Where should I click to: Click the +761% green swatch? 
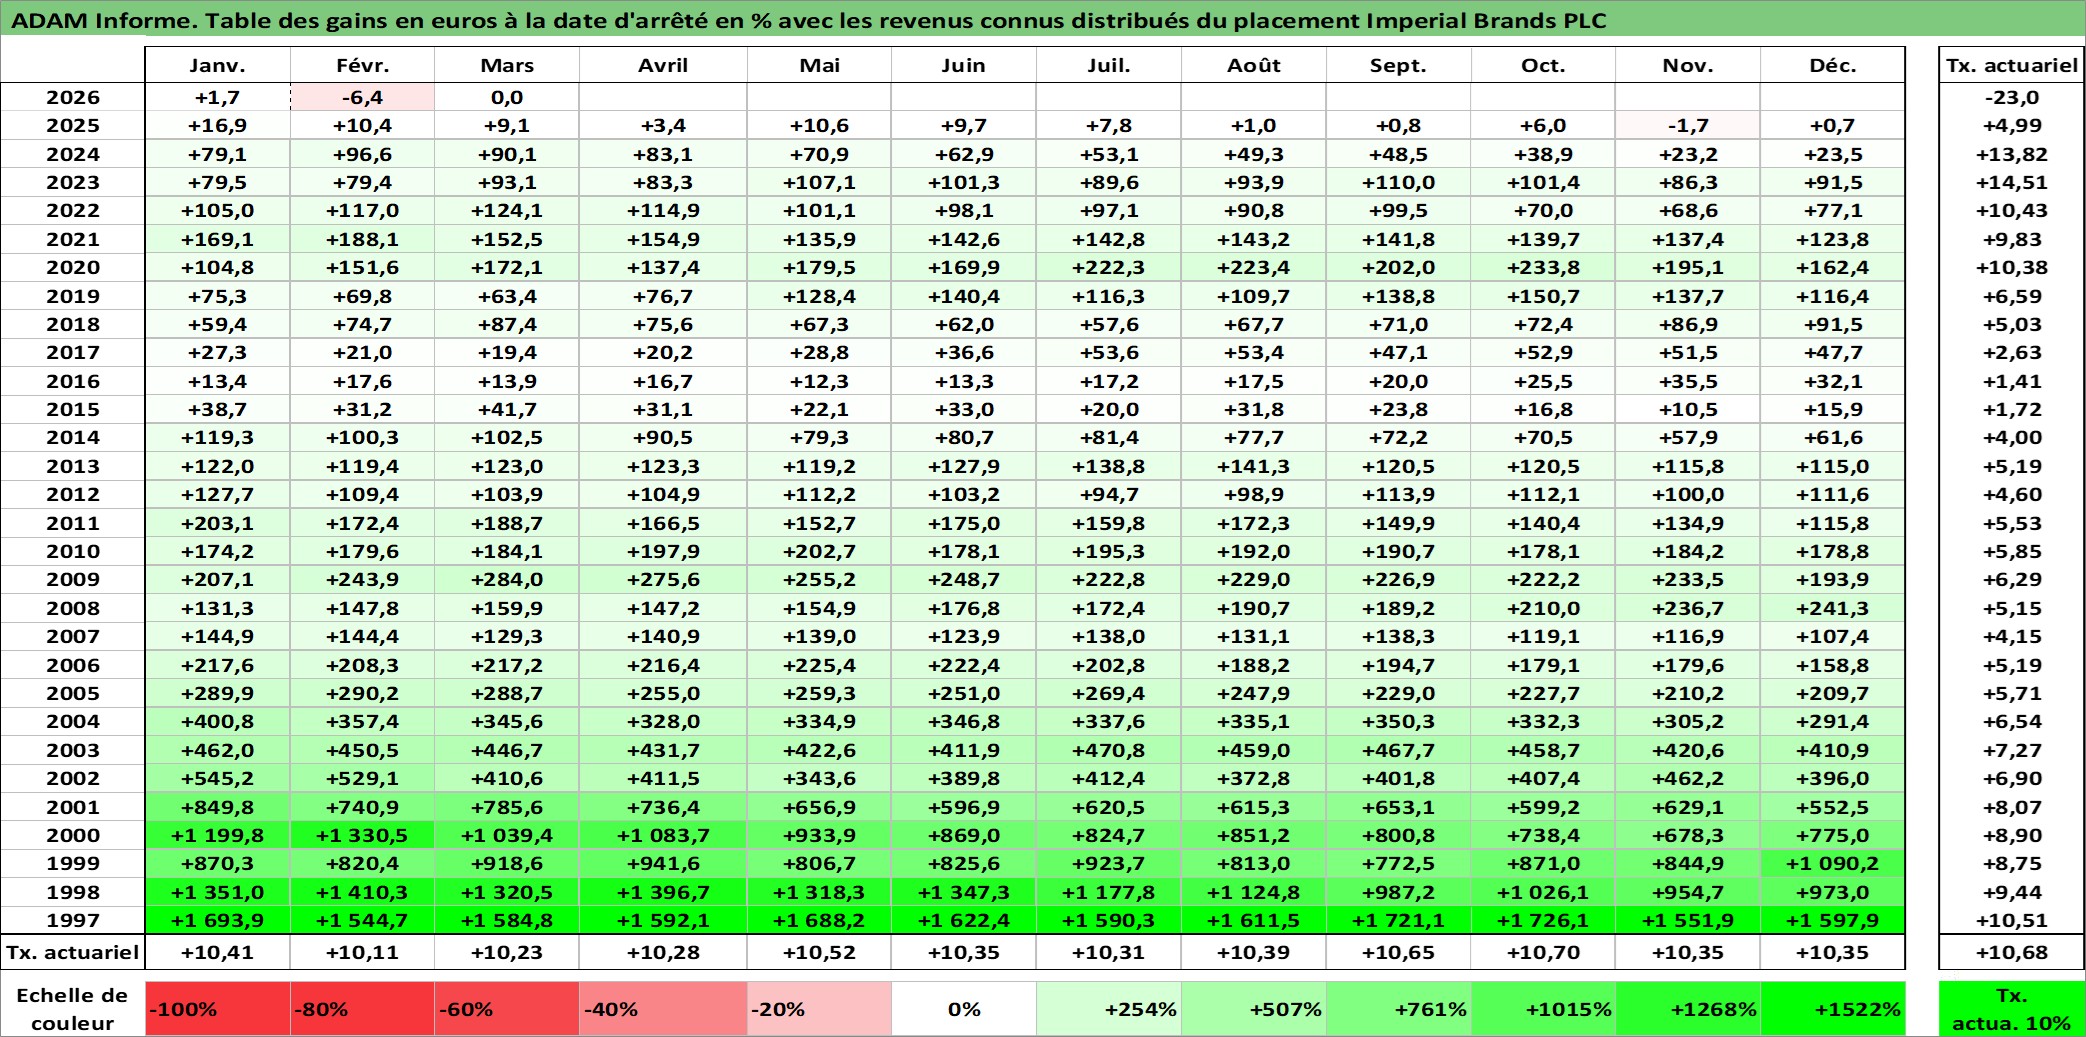pos(1399,1009)
